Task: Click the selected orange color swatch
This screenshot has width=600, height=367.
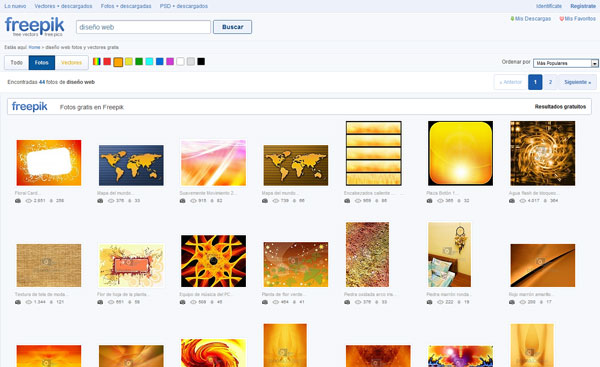Action: pyautogui.click(x=118, y=62)
